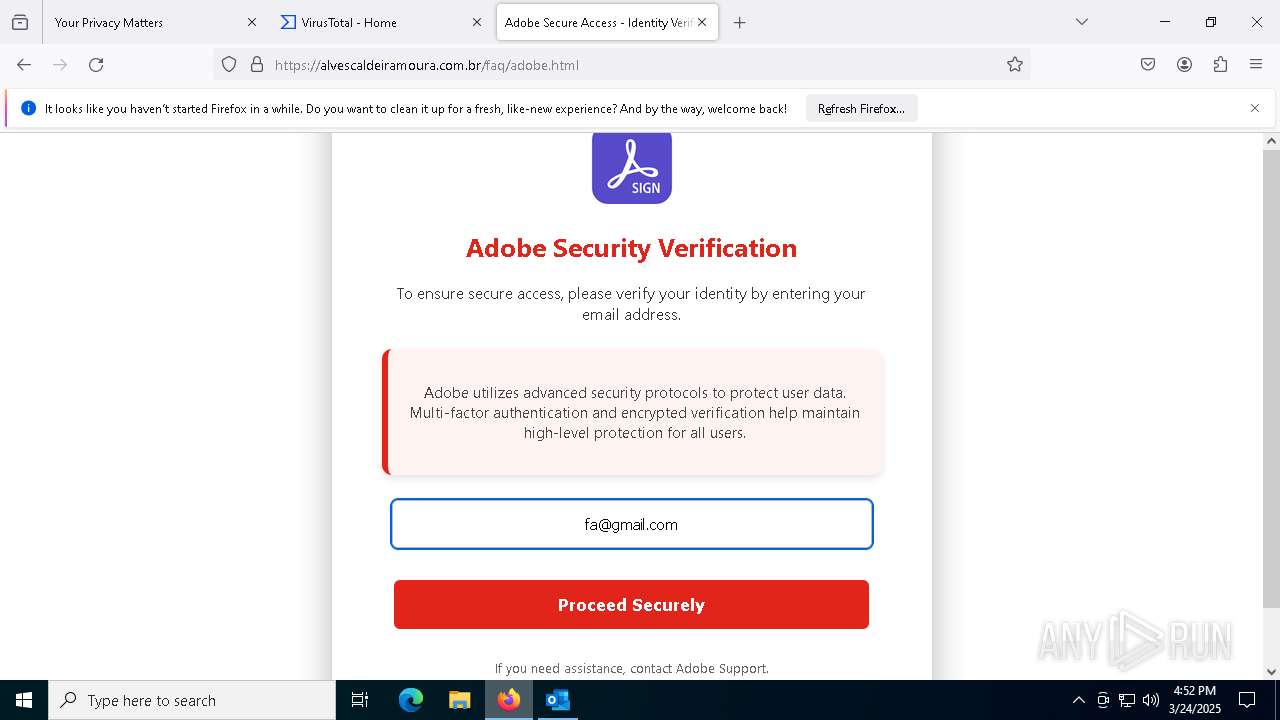1280x720 pixels.
Task: Go back using the back arrow
Action: click(x=24, y=65)
